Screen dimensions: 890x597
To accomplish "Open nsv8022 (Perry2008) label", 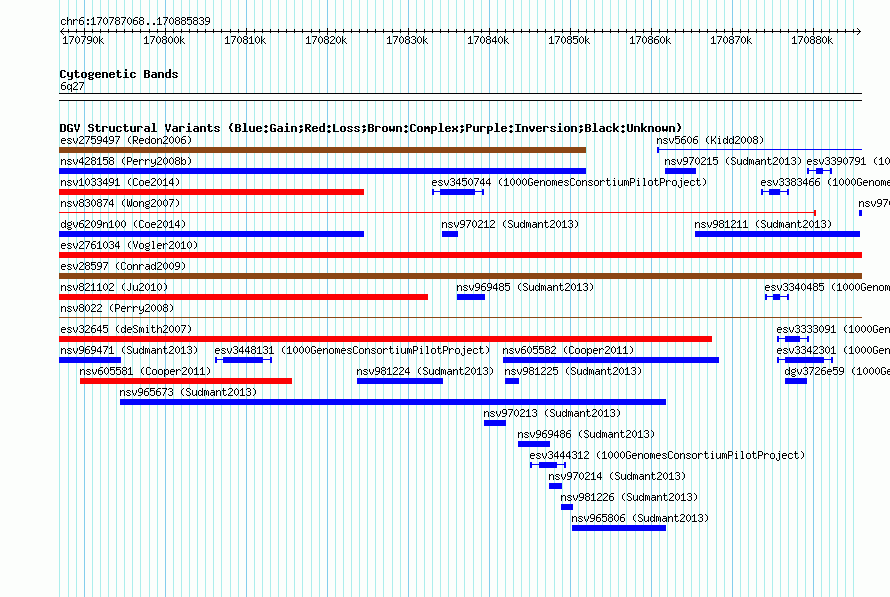I will click(117, 308).
